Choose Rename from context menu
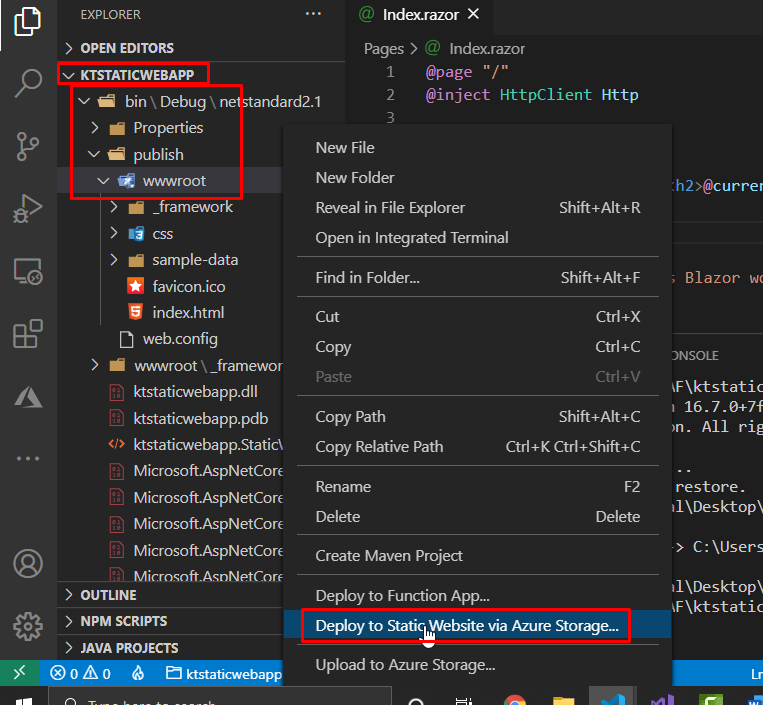763x705 pixels. click(x=477, y=487)
